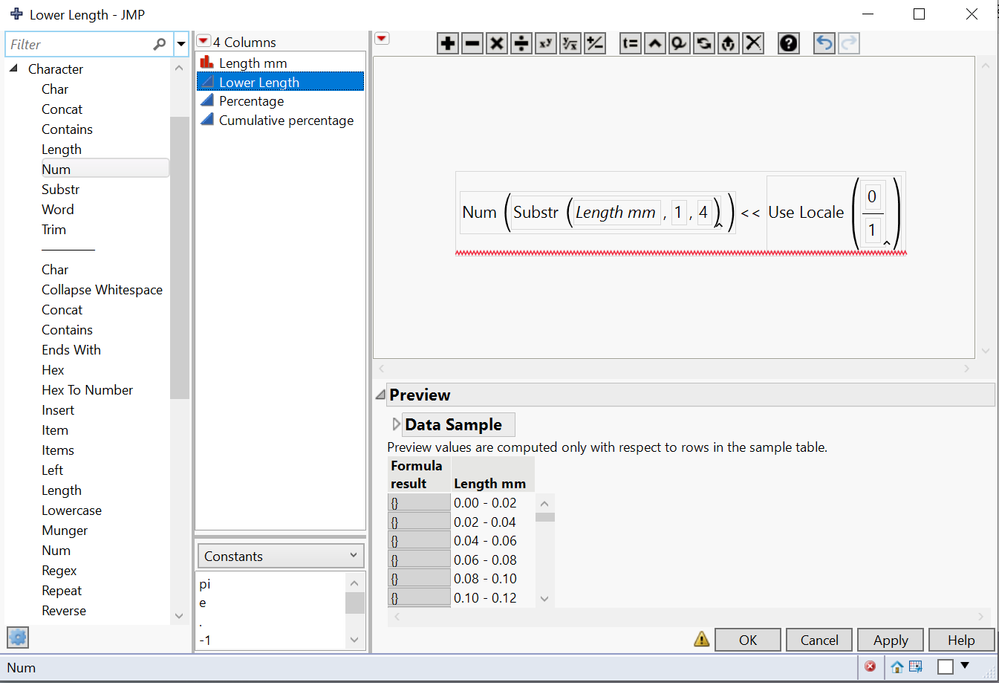The image size is (999, 683).
Task: Open the 4 Columns red triangle menu
Action: (x=203, y=41)
